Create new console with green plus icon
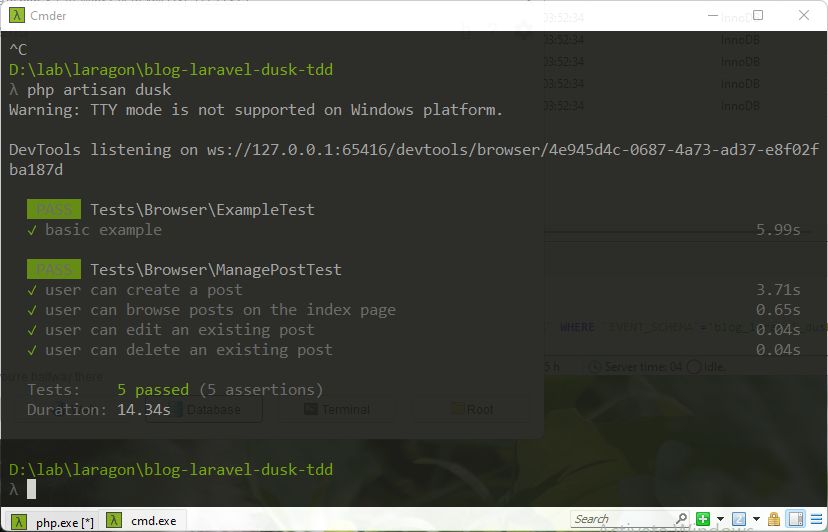The width and height of the screenshot is (828, 532). coord(702,519)
